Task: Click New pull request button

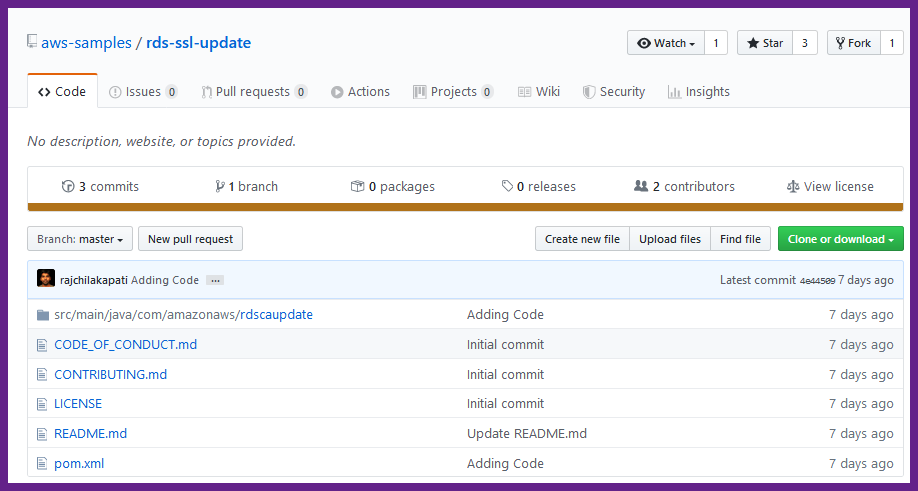Action: pos(190,239)
